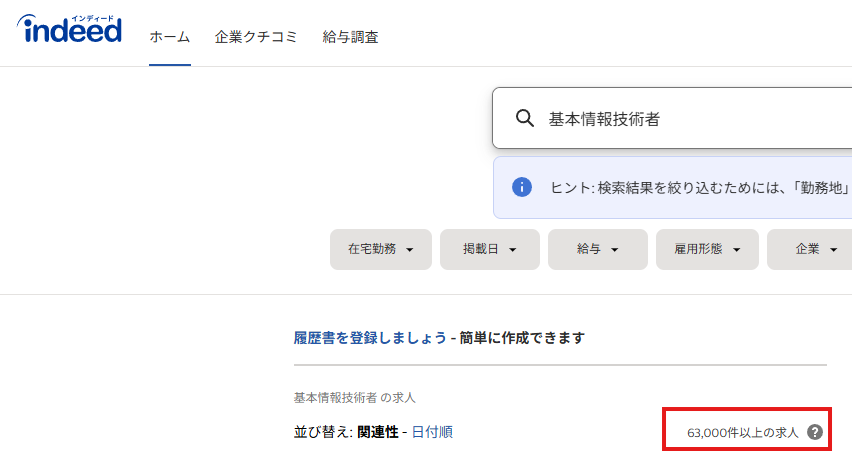
Task: Click the 63,000件以上の求人 count text
Action: [x=743, y=433]
